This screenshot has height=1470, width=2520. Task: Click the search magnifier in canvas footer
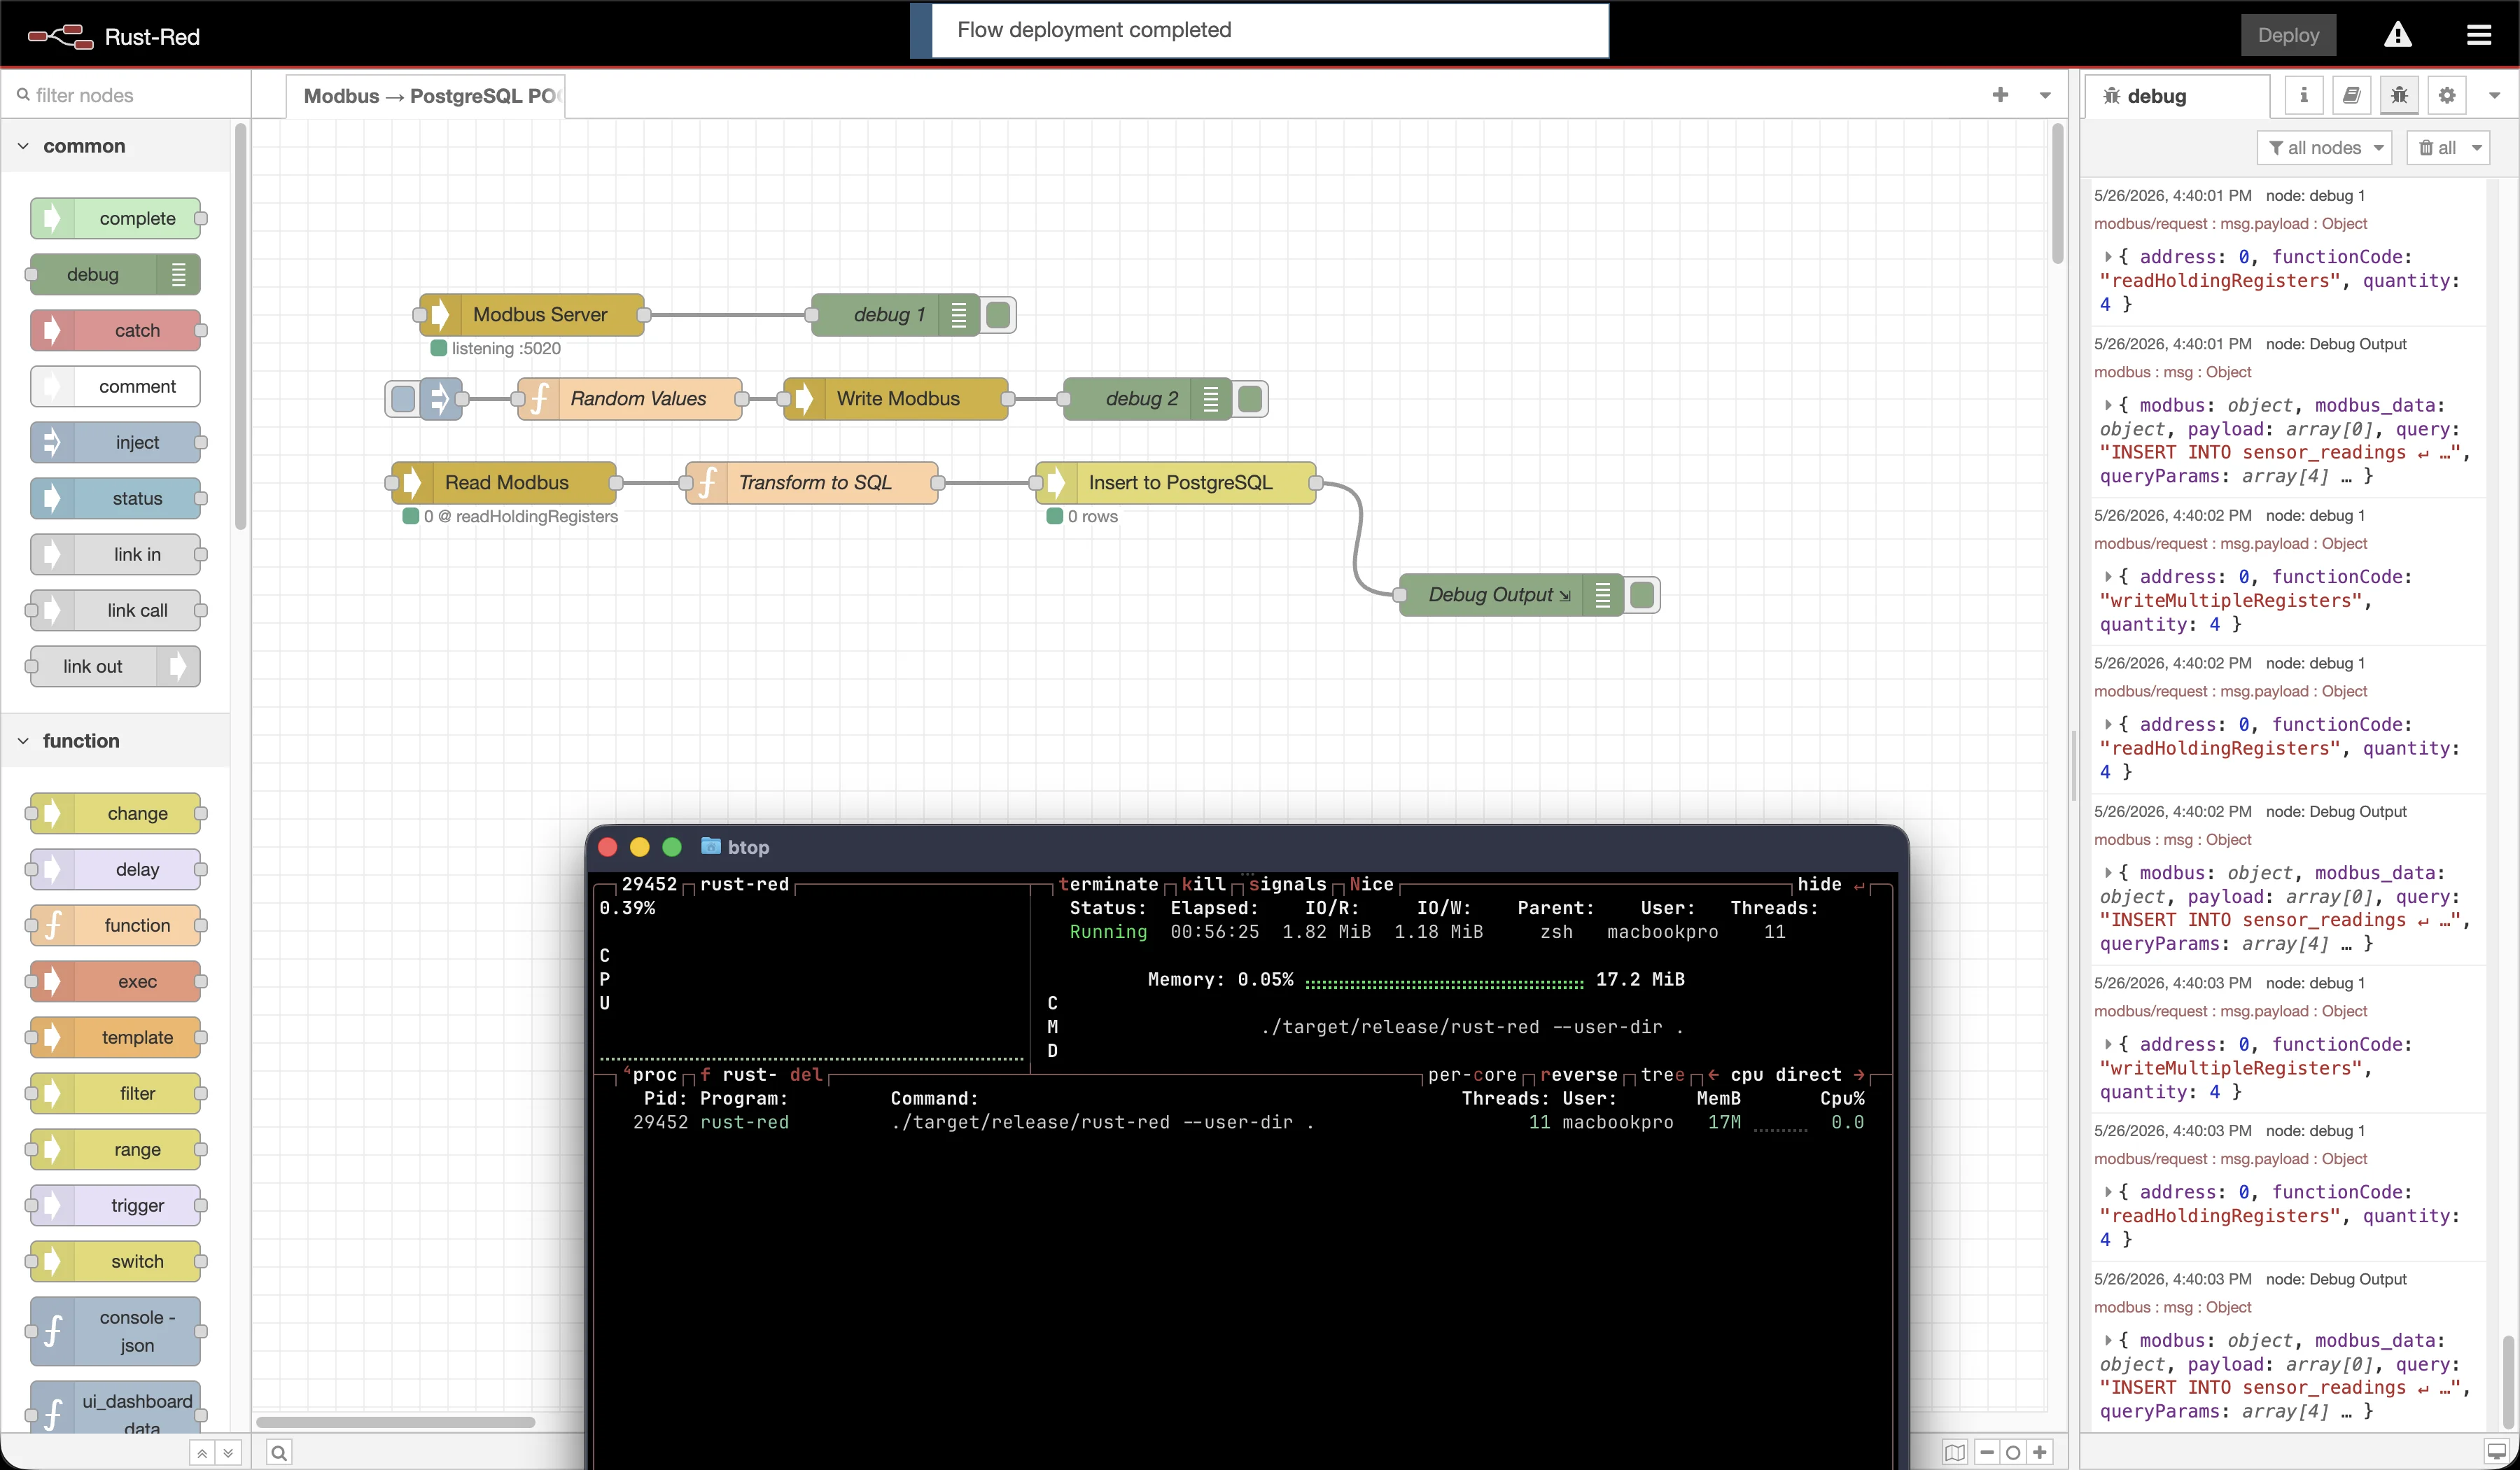coord(279,1452)
